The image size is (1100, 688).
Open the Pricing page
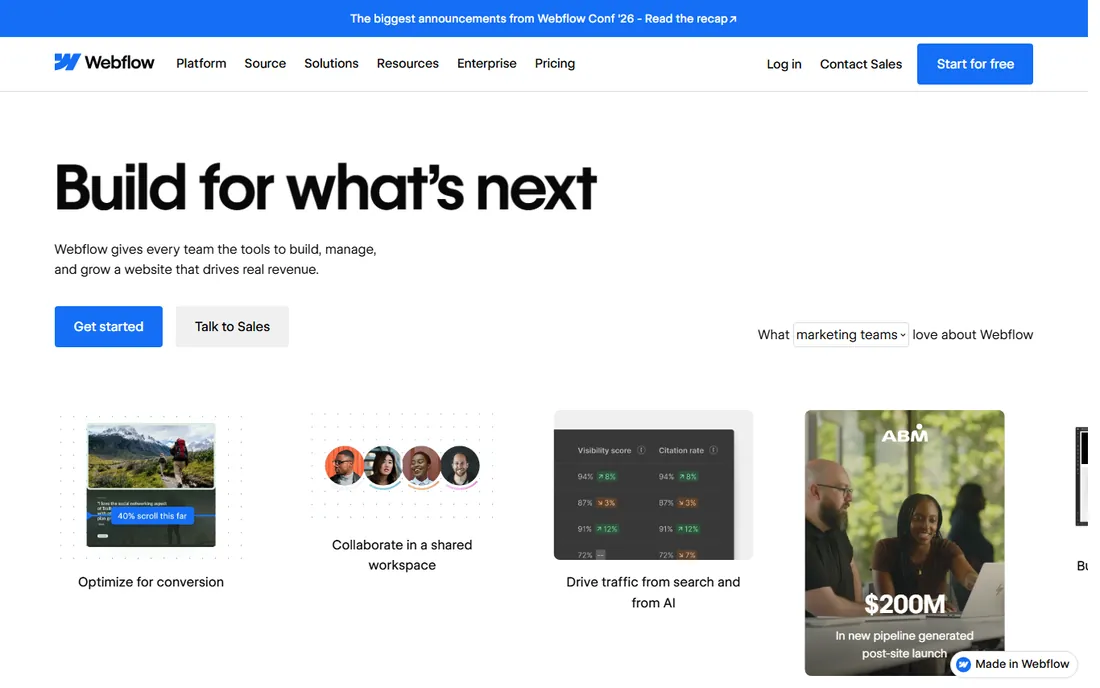click(555, 63)
